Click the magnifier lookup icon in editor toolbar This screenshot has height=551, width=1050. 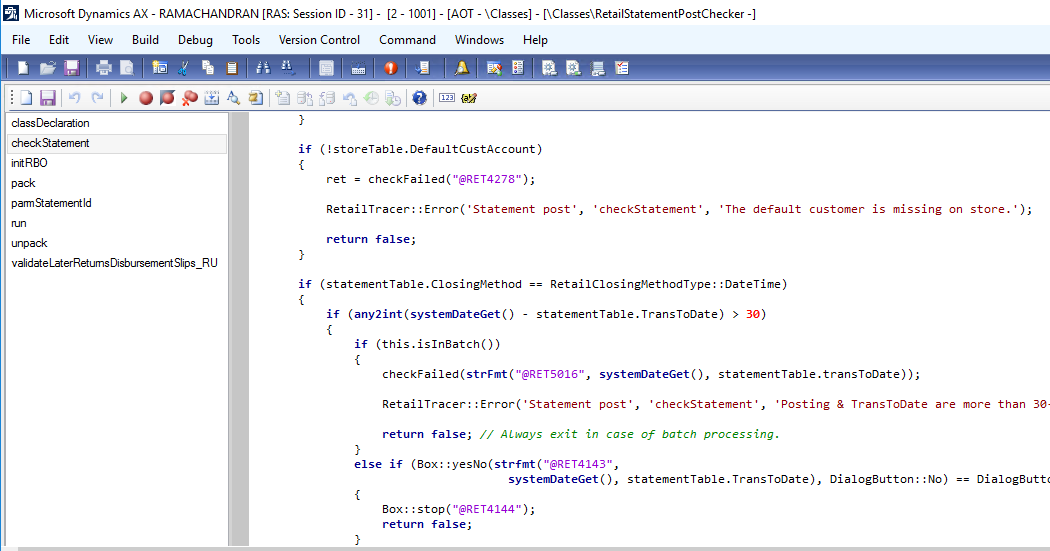[x=233, y=98]
